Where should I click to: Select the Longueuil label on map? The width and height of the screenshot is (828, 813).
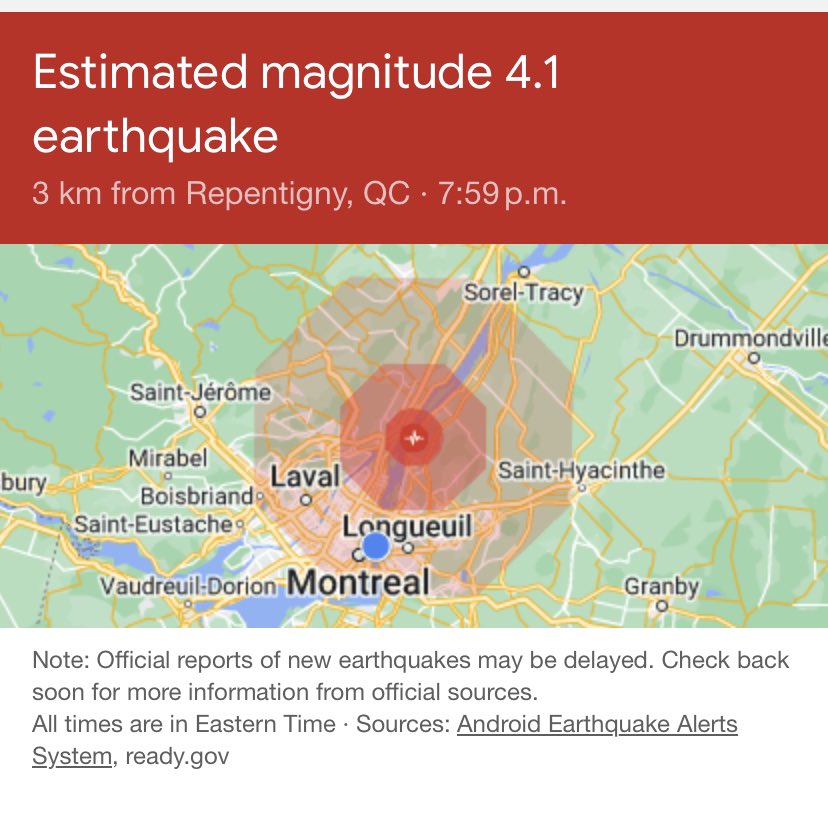pyautogui.click(x=407, y=526)
